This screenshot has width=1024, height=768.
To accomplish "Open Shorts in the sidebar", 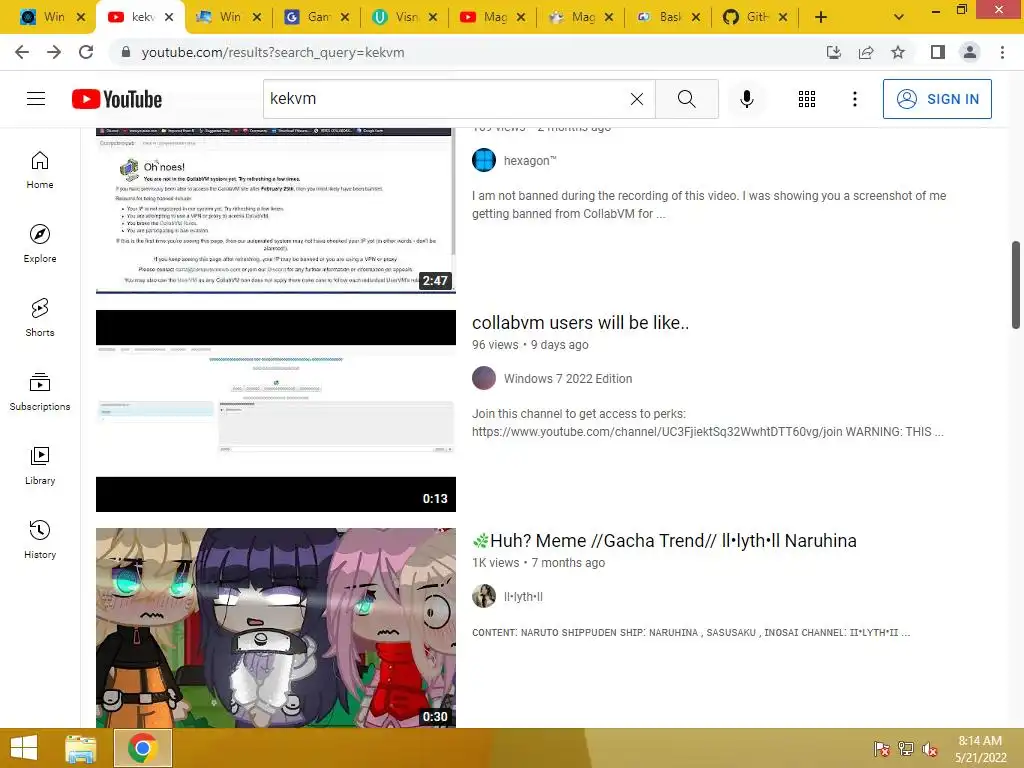I will click(40, 317).
